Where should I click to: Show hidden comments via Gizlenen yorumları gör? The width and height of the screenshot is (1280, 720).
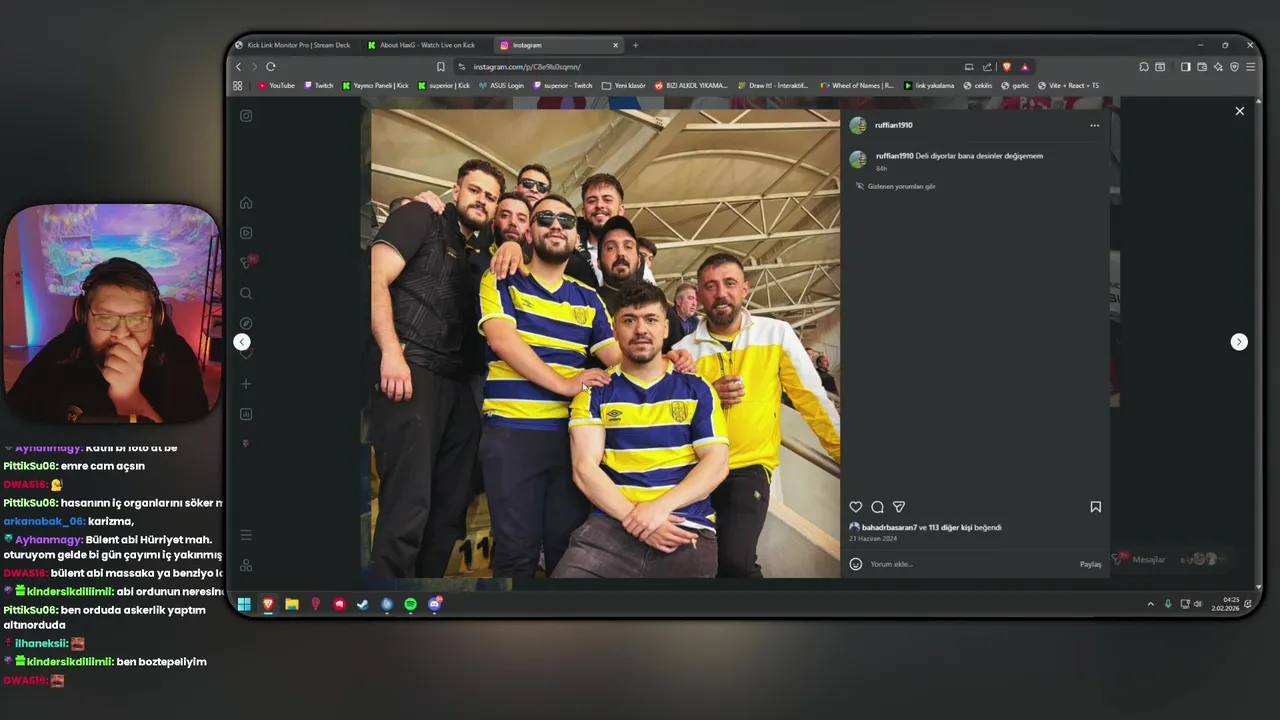896,187
